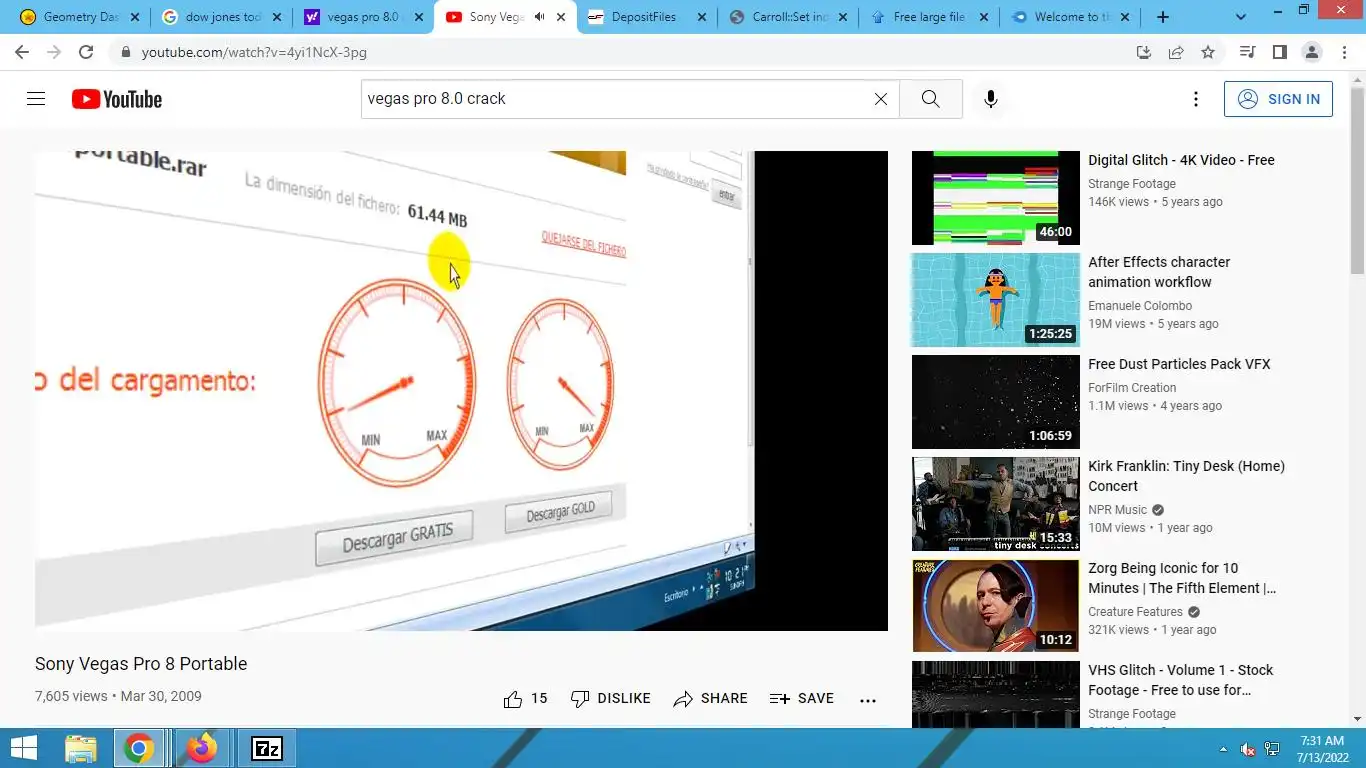The height and width of the screenshot is (768, 1366).
Task: Click the video title Sony Vegas Pro 8 Portable
Action: tap(141, 664)
